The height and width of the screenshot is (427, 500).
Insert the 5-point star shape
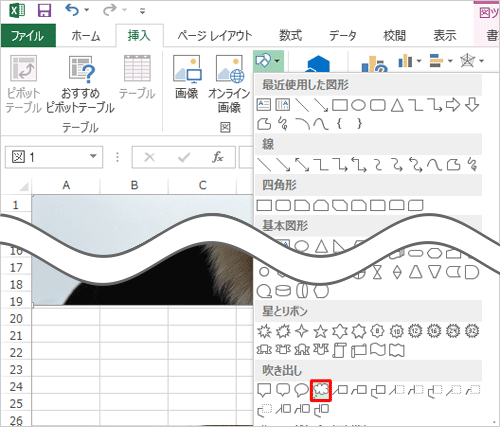(x=321, y=331)
